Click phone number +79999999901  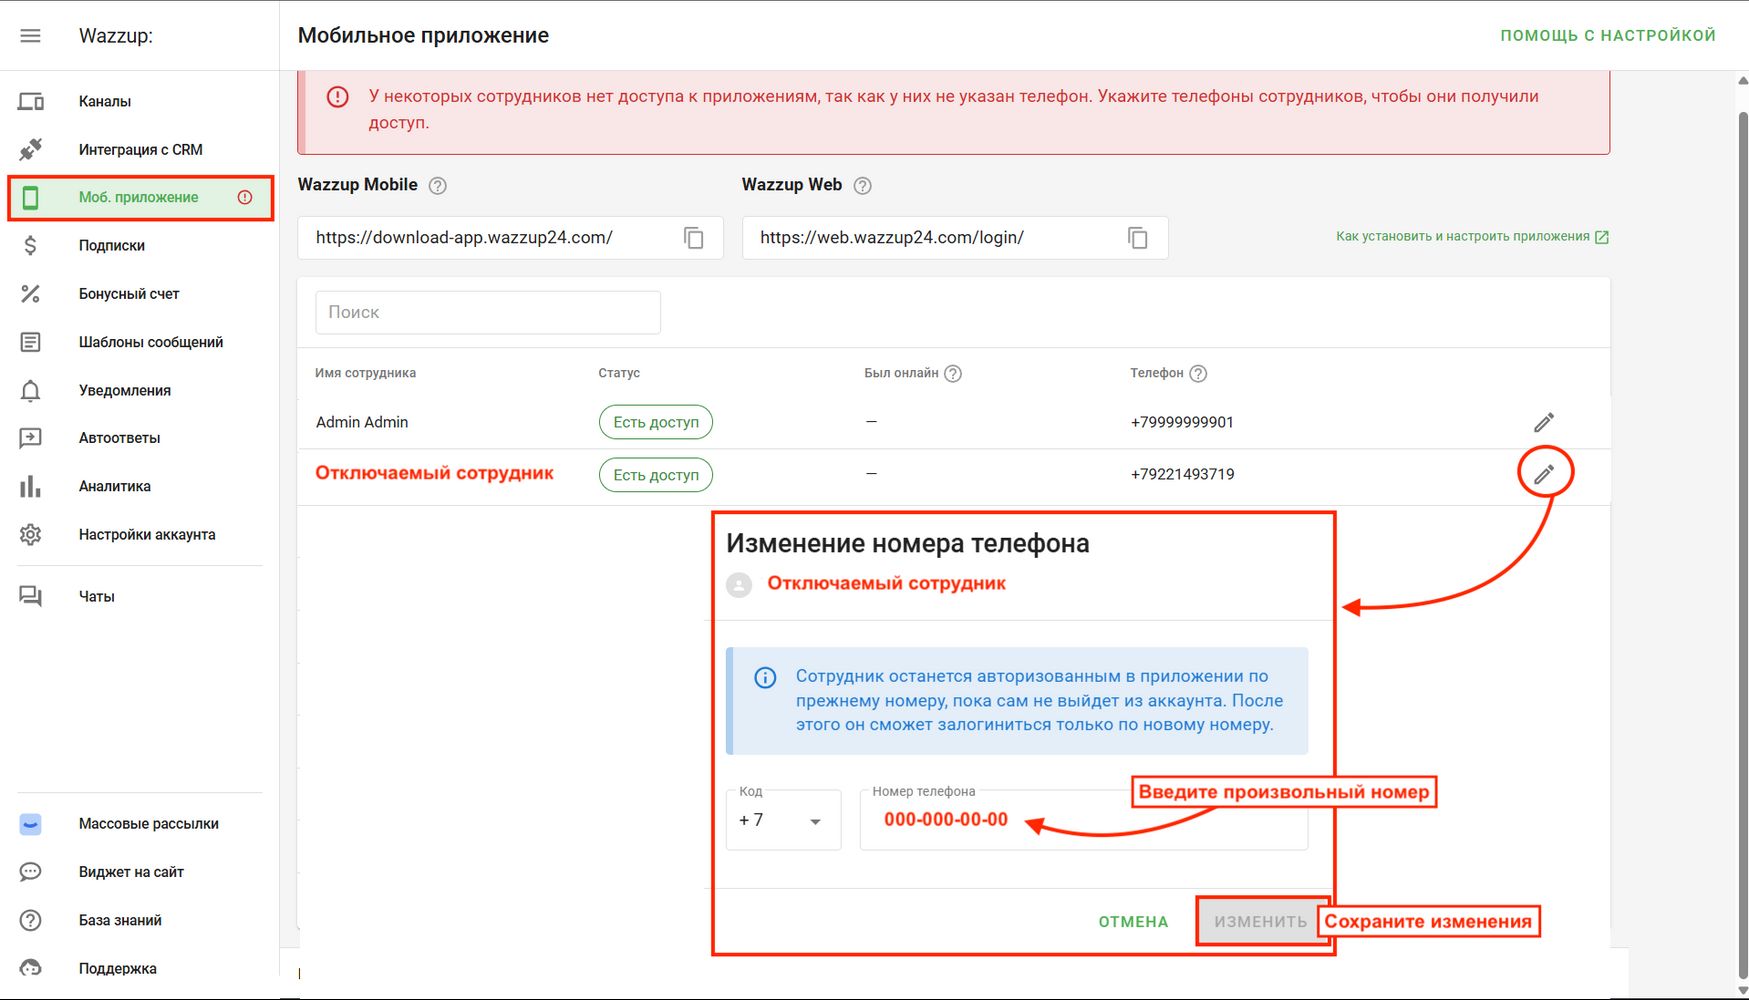point(1182,422)
